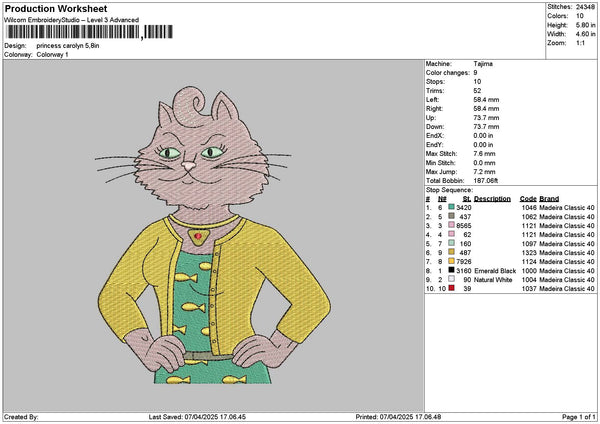Image resolution: width=600 pixels, height=424 pixels.
Task: Click the Stops value '10'
Action: click(x=477, y=82)
